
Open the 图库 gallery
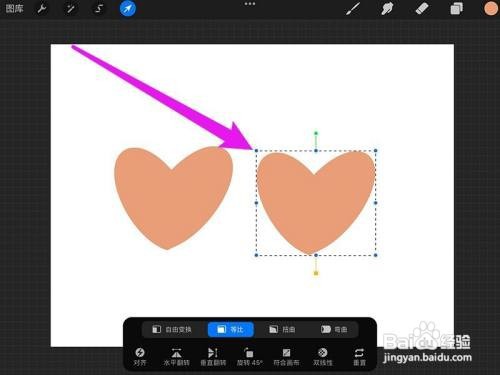pyautogui.click(x=15, y=8)
